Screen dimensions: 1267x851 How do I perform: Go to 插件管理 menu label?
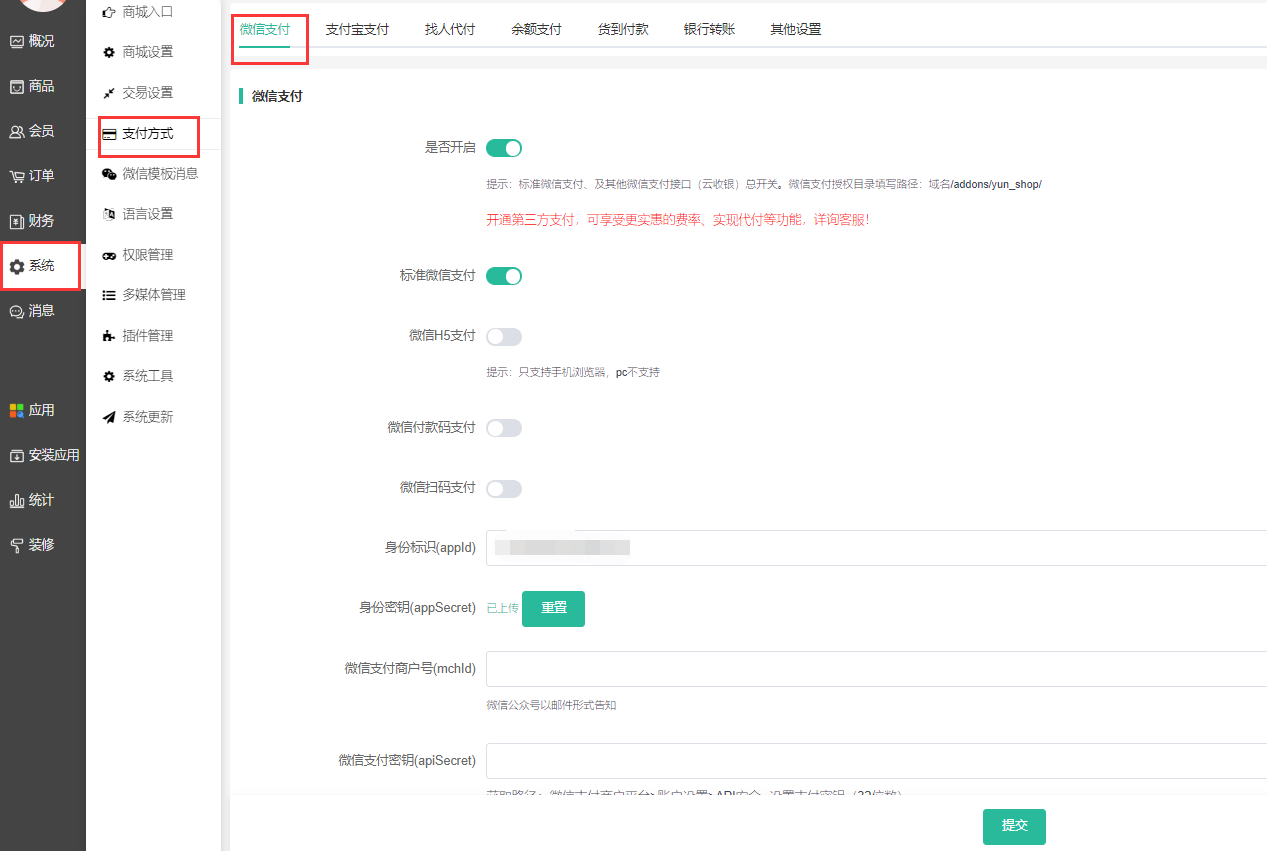click(x=148, y=336)
